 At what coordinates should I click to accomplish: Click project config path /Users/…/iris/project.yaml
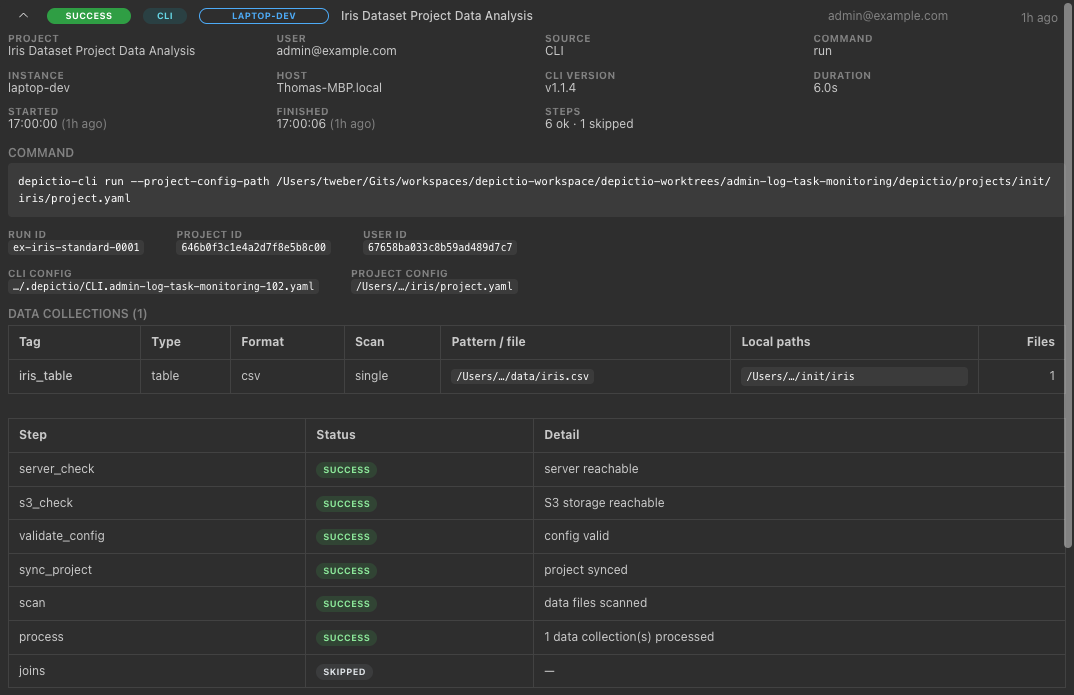pyautogui.click(x=434, y=286)
